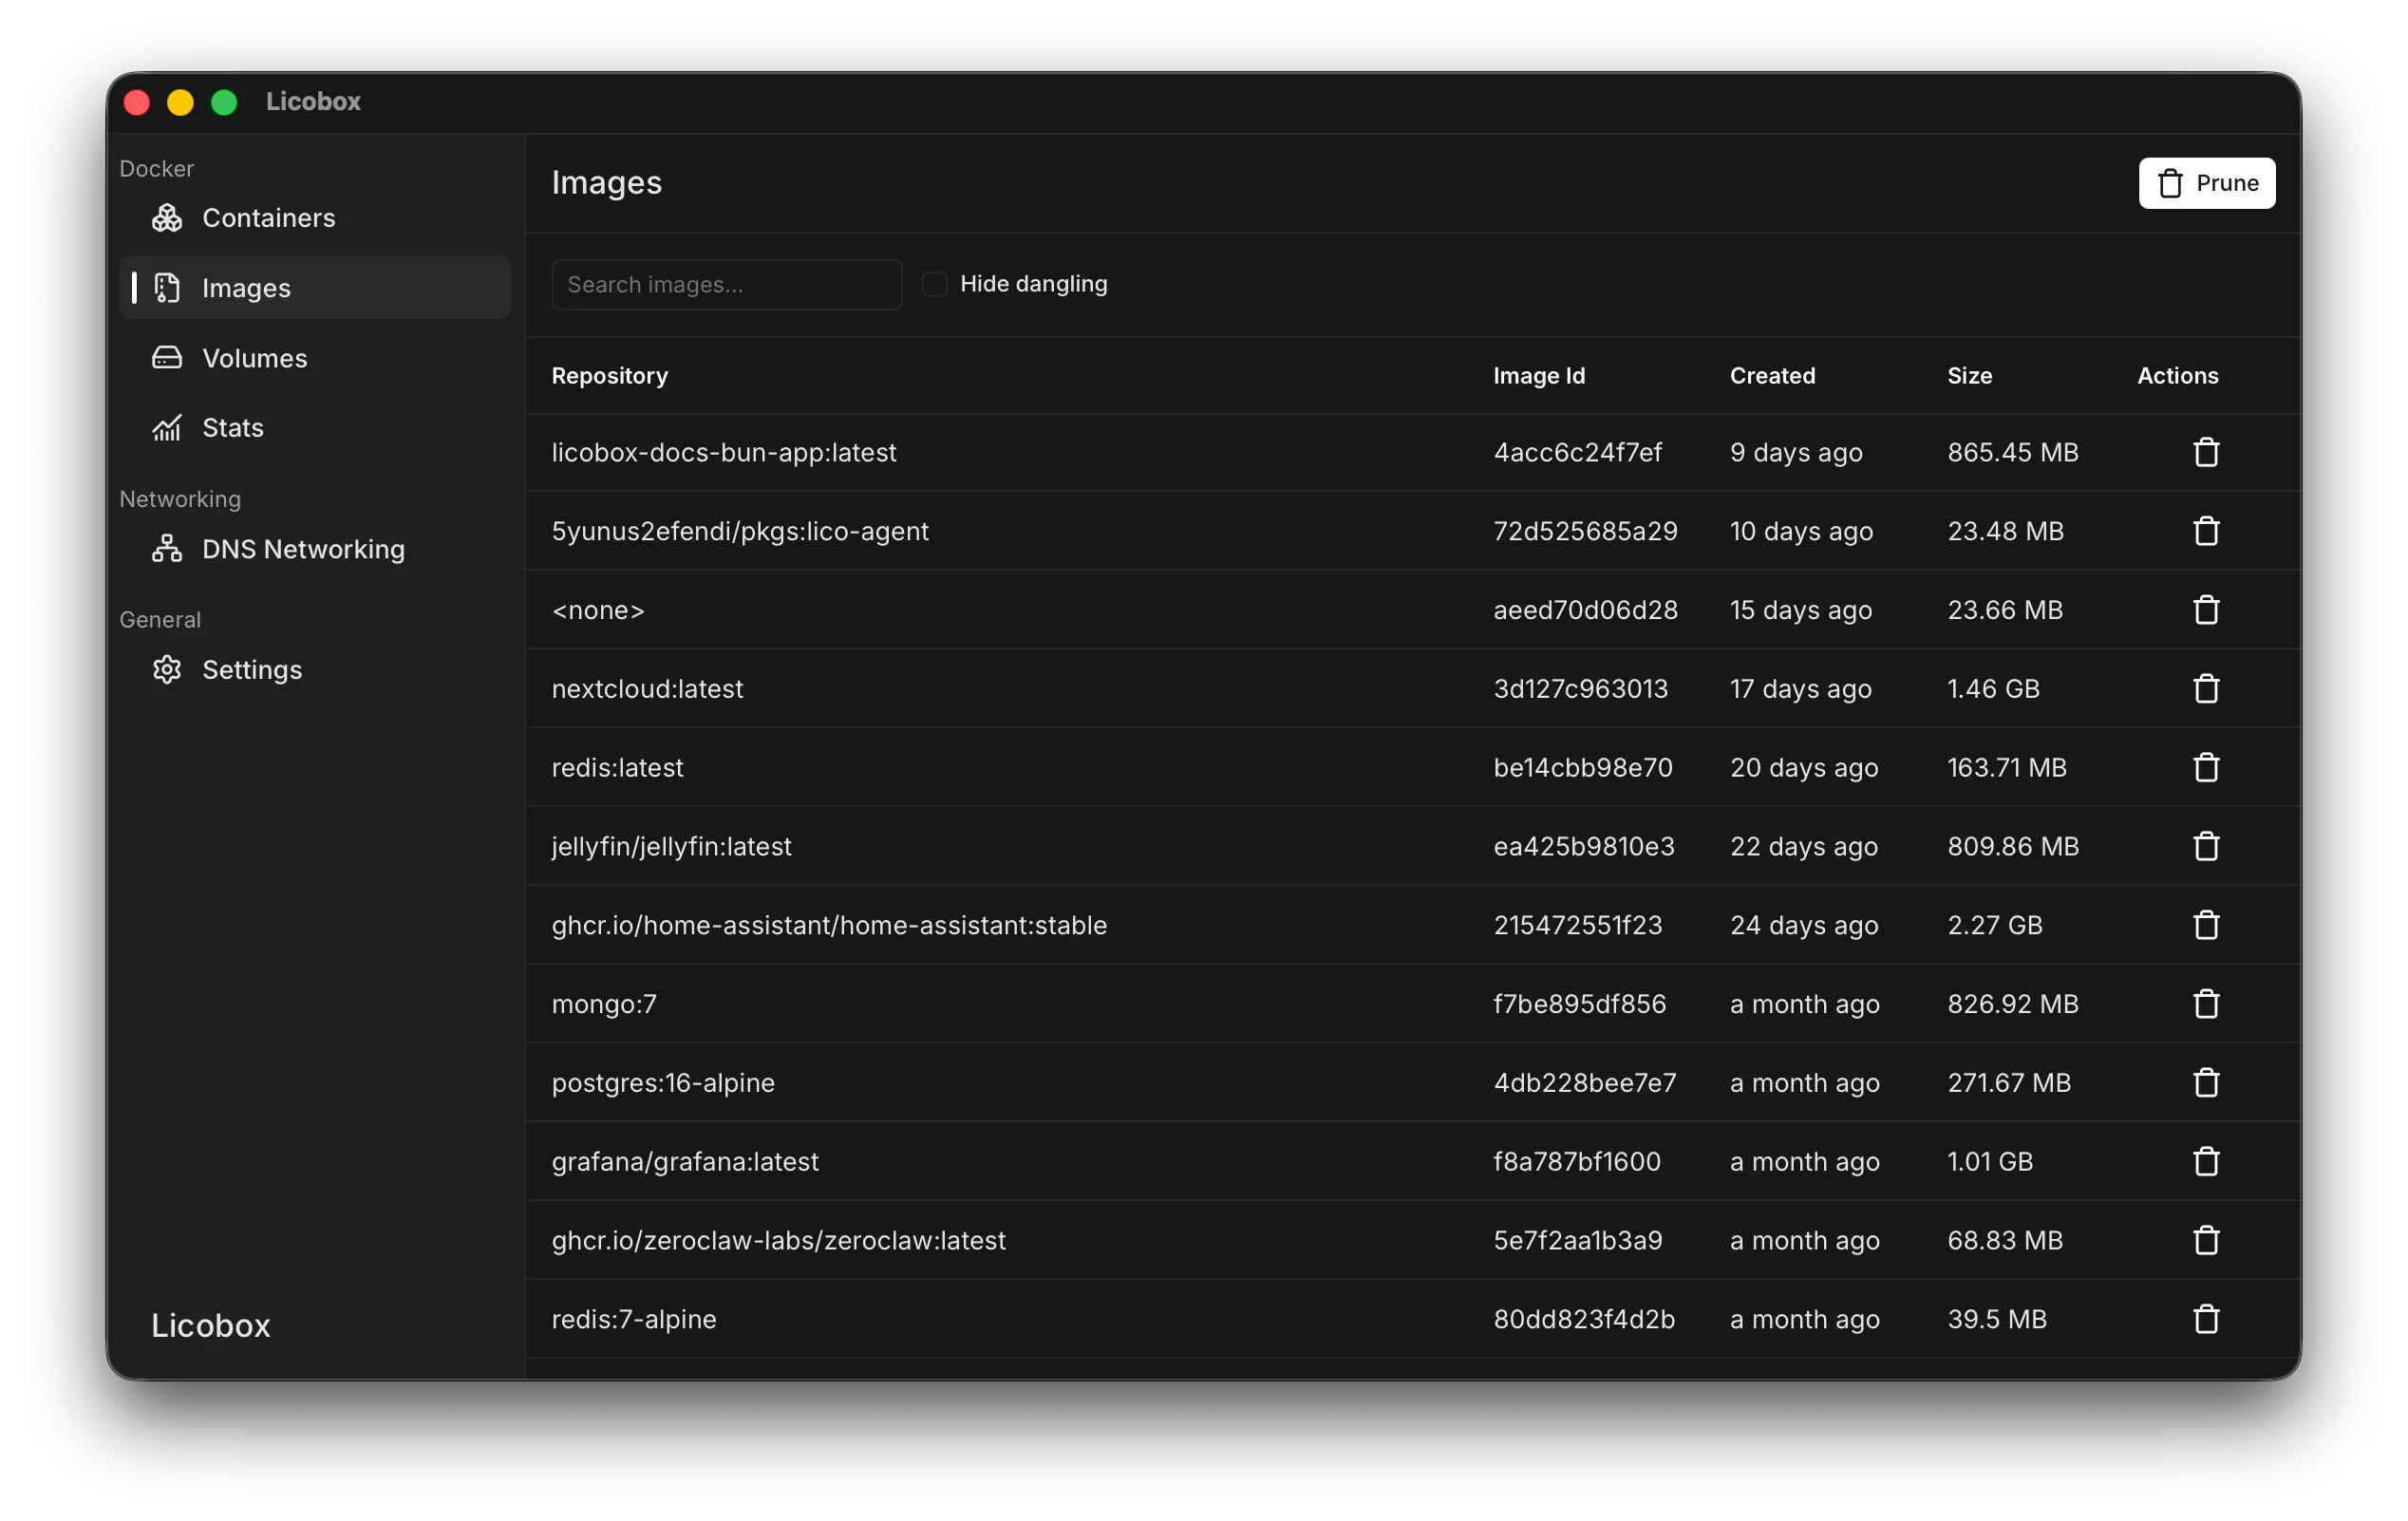Viewport: 2408px width, 1521px height.
Task: Click size value 2.27 GB
Action: [1994, 926]
